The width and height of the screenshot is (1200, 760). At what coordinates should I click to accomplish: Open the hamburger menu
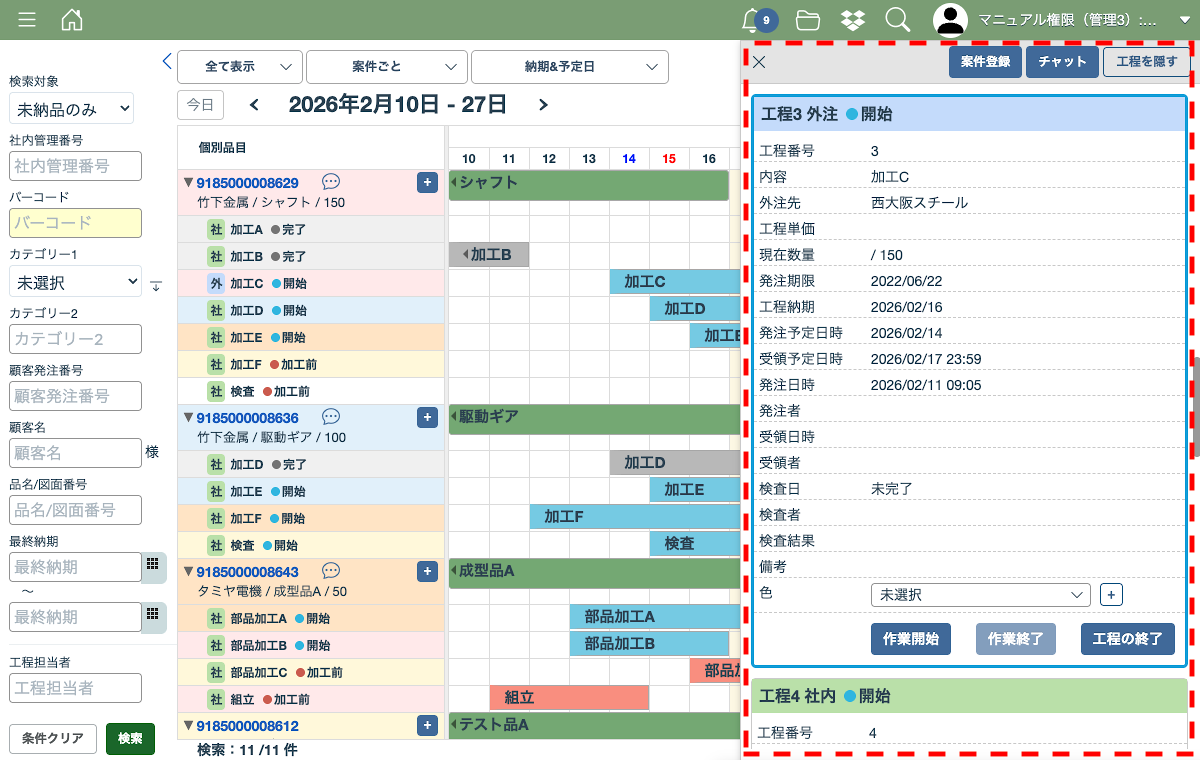[27, 20]
